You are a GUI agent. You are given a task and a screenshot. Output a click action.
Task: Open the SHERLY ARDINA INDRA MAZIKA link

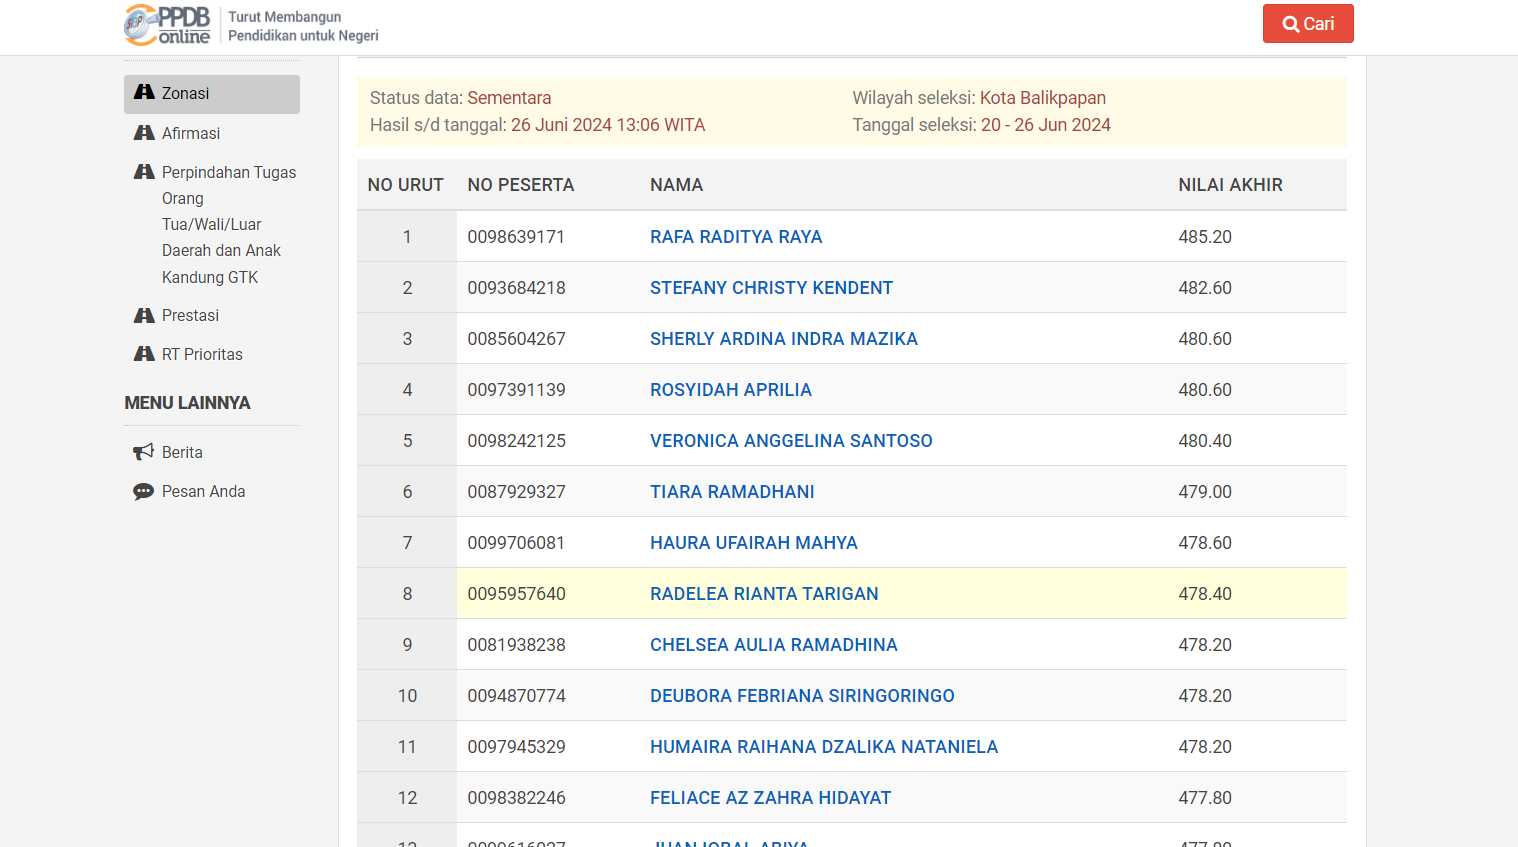tap(784, 339)
